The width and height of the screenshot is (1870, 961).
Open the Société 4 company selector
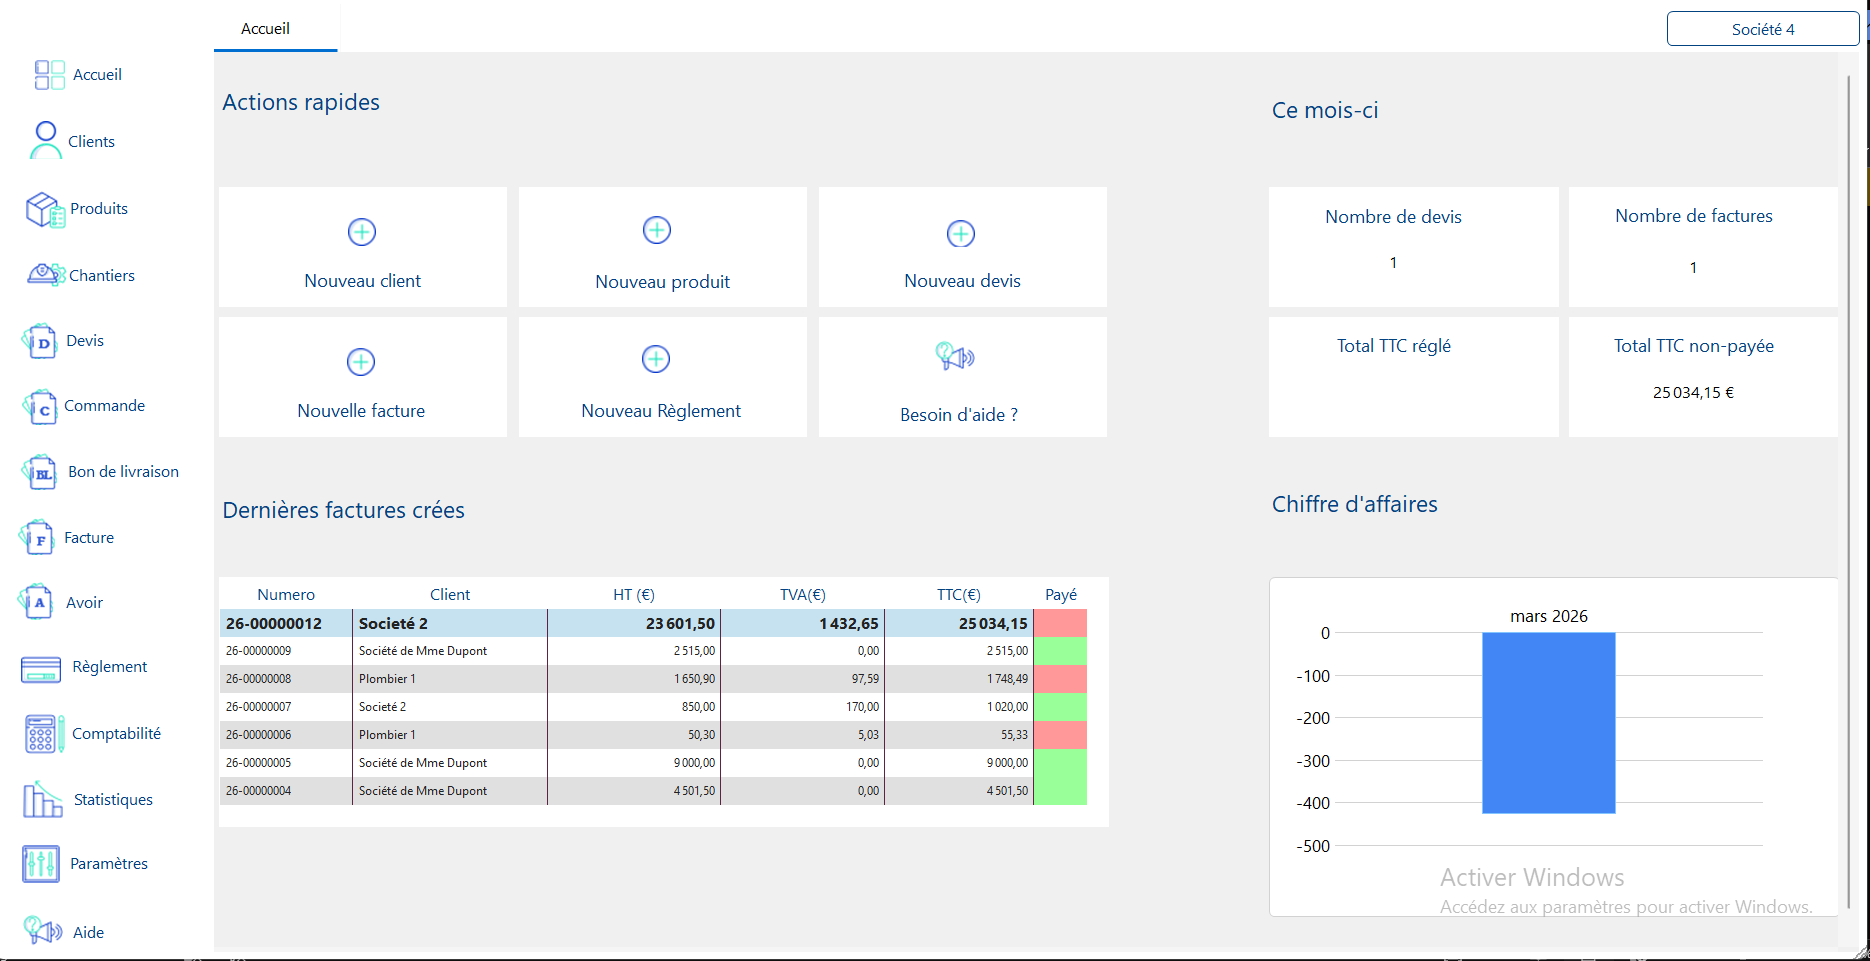[x=1763, y=29]
